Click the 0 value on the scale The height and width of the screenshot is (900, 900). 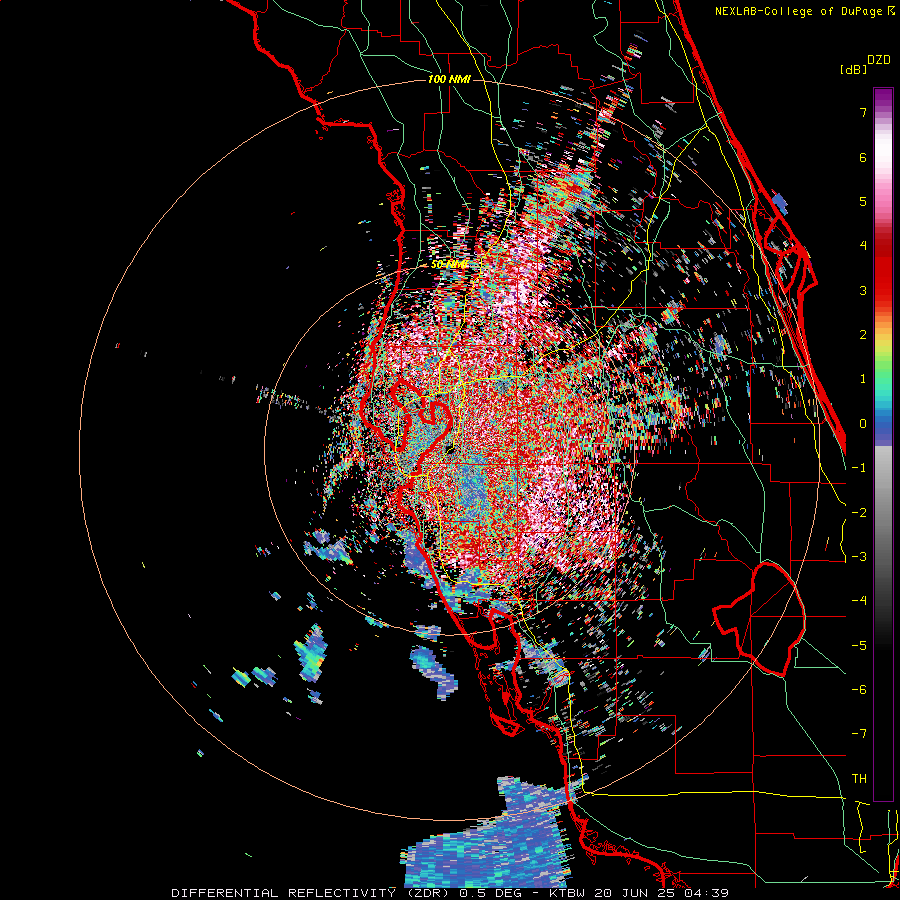pos(863,424)
